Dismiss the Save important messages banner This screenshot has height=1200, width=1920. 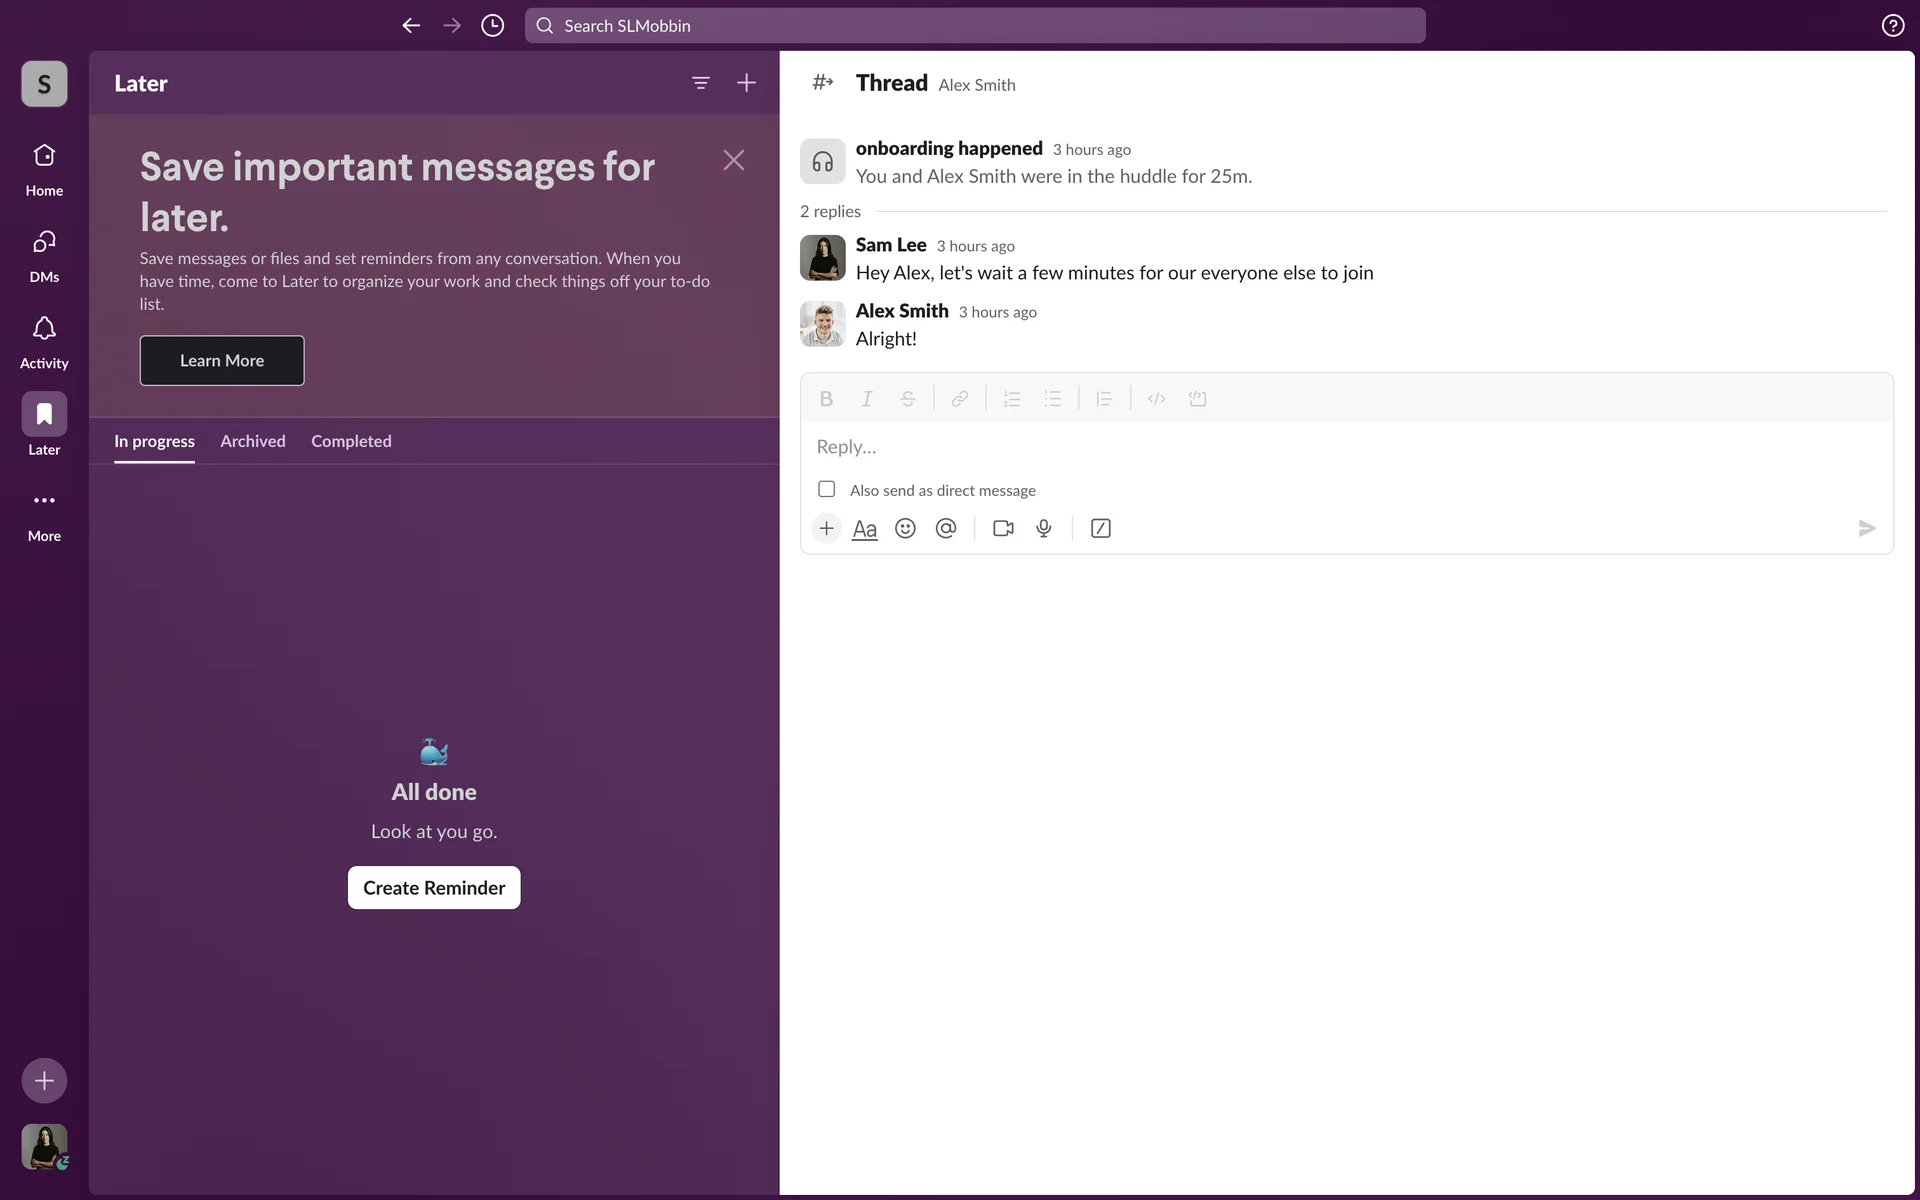click(x=733, y=160)
